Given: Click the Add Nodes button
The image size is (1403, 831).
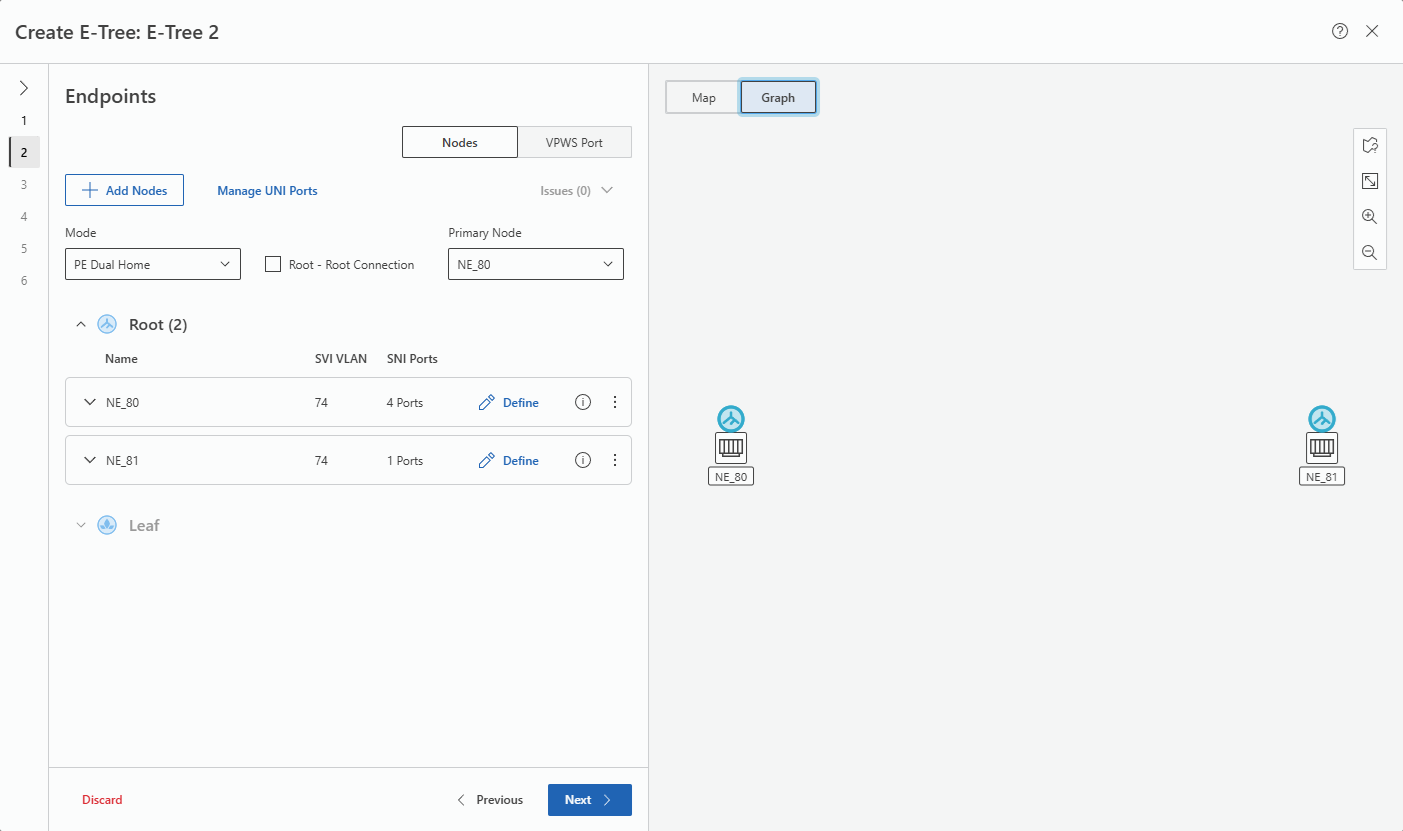Looking at the screenshot, I should 124,190.
